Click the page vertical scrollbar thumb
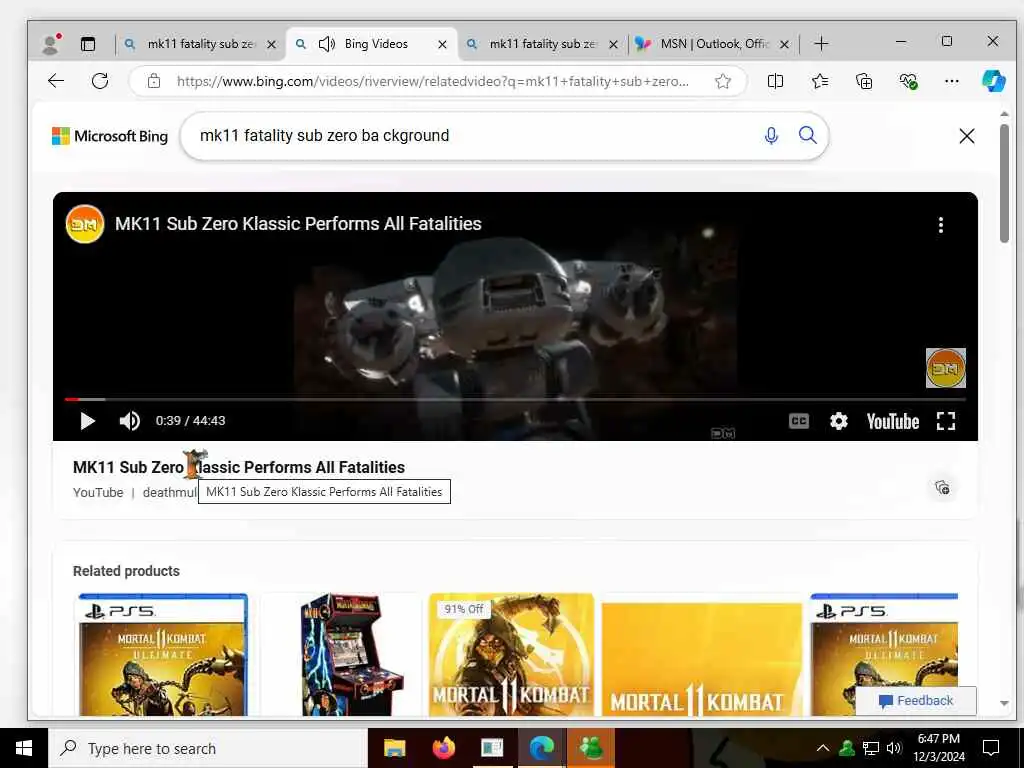Image resolution: width=1024 pixels, height=768 pixels. 1004,183
